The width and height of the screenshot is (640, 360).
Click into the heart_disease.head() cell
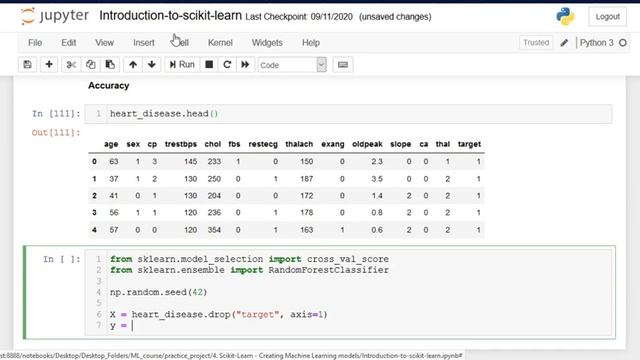point(348,113)
